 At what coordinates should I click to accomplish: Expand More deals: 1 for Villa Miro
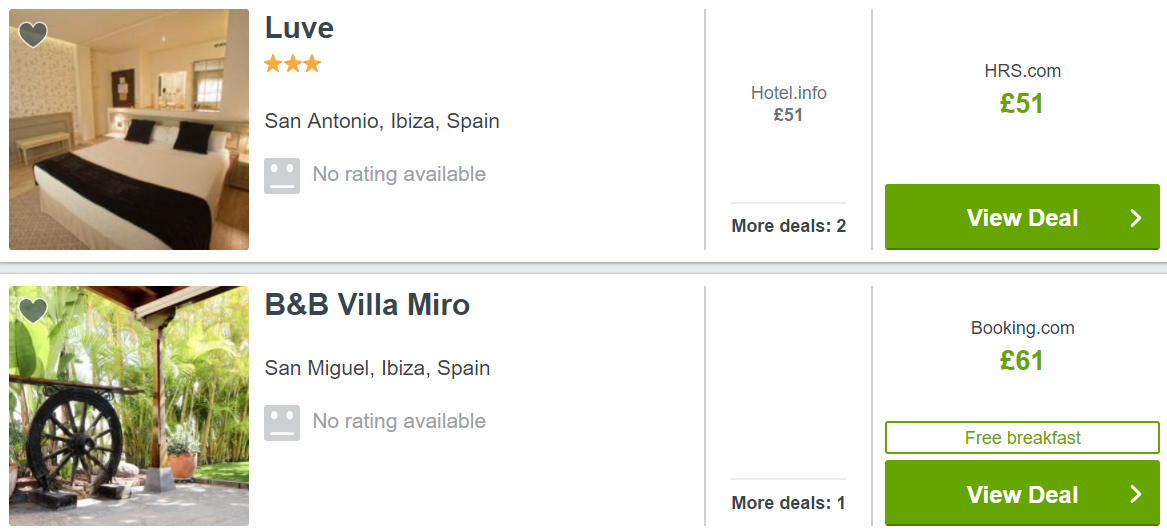pyautogui.click(x=788, y=502)
